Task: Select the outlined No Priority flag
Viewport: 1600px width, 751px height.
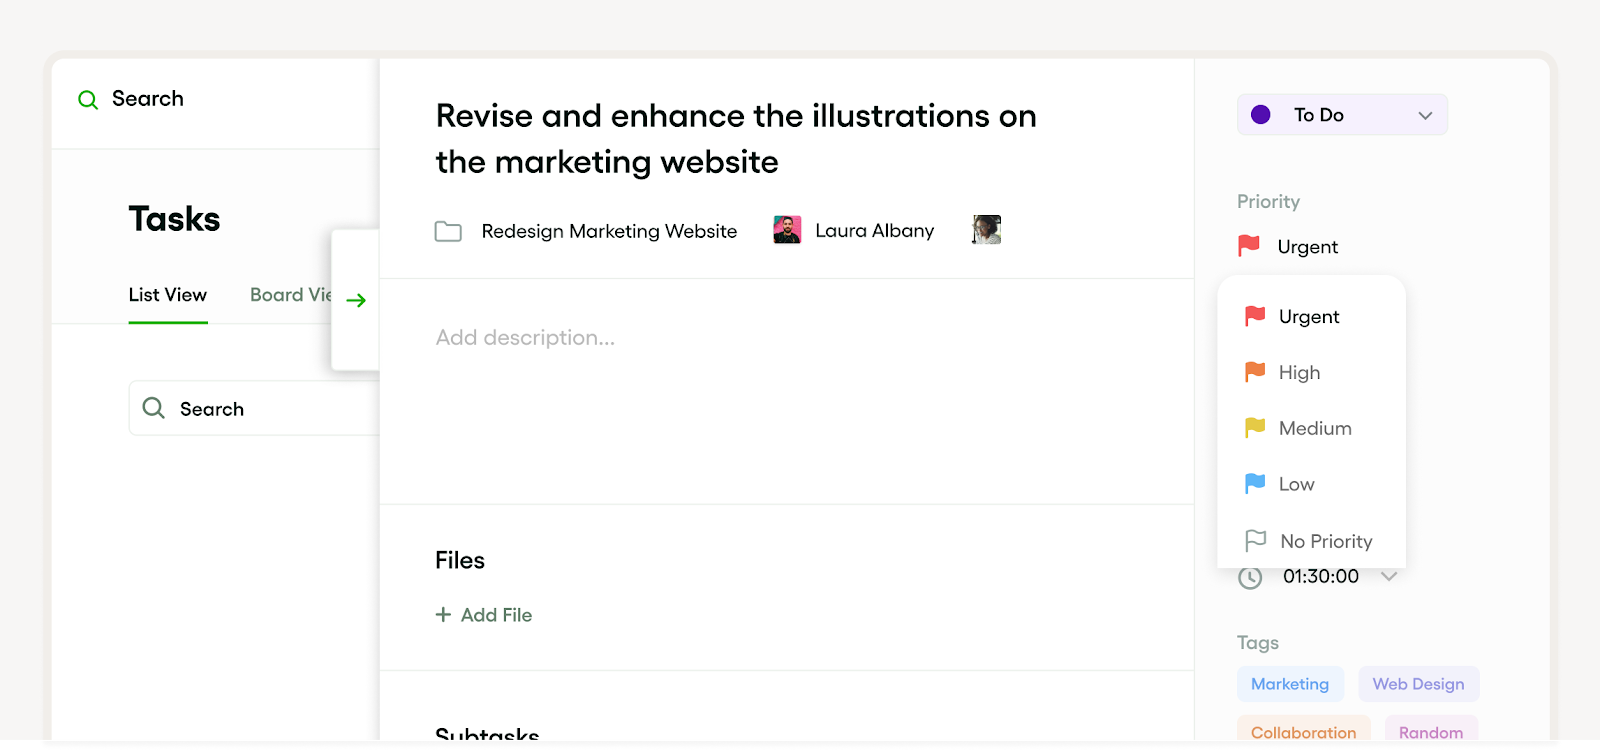Action: [1256, 541]
